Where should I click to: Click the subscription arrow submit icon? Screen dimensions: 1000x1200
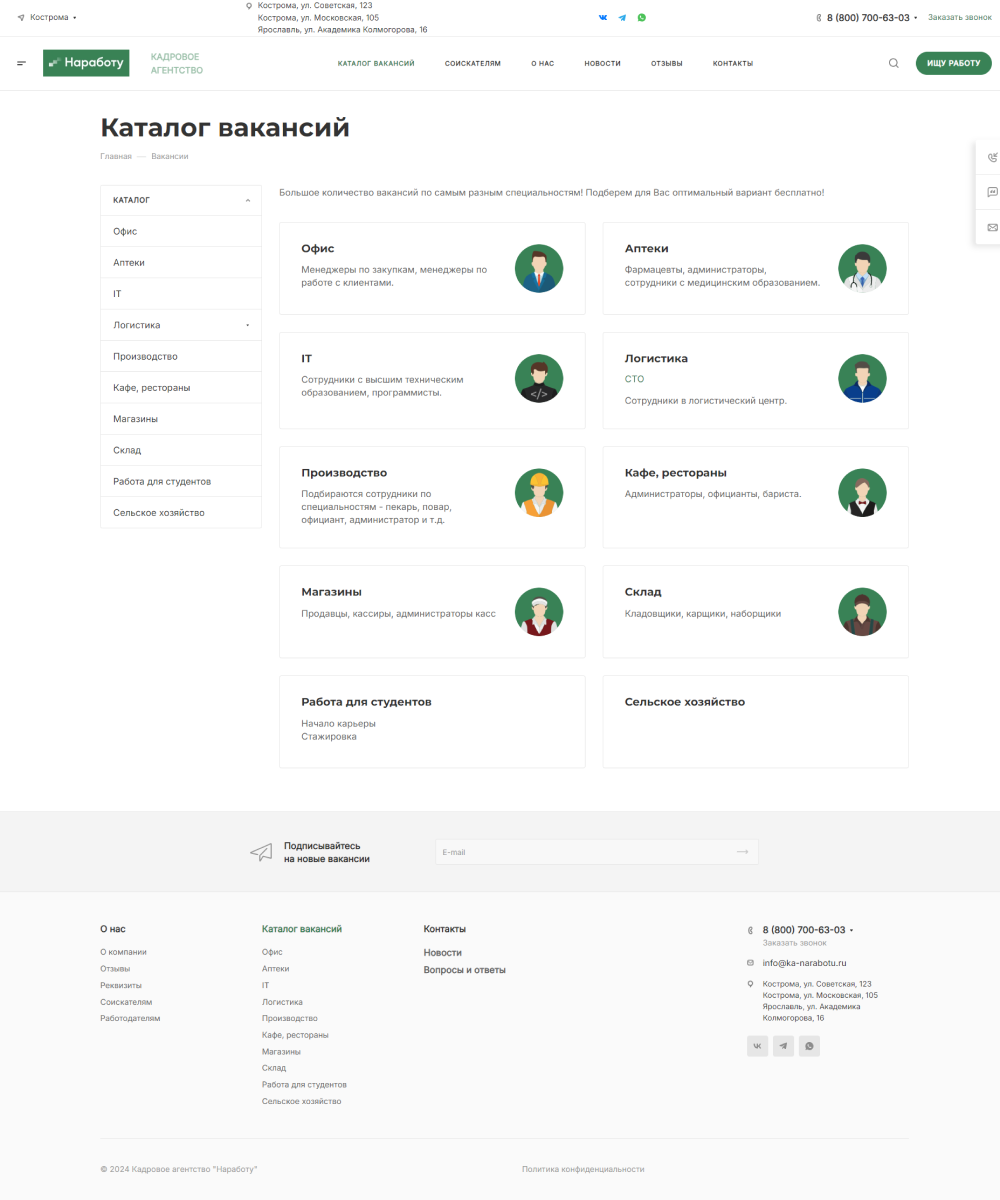click(742, 852)
